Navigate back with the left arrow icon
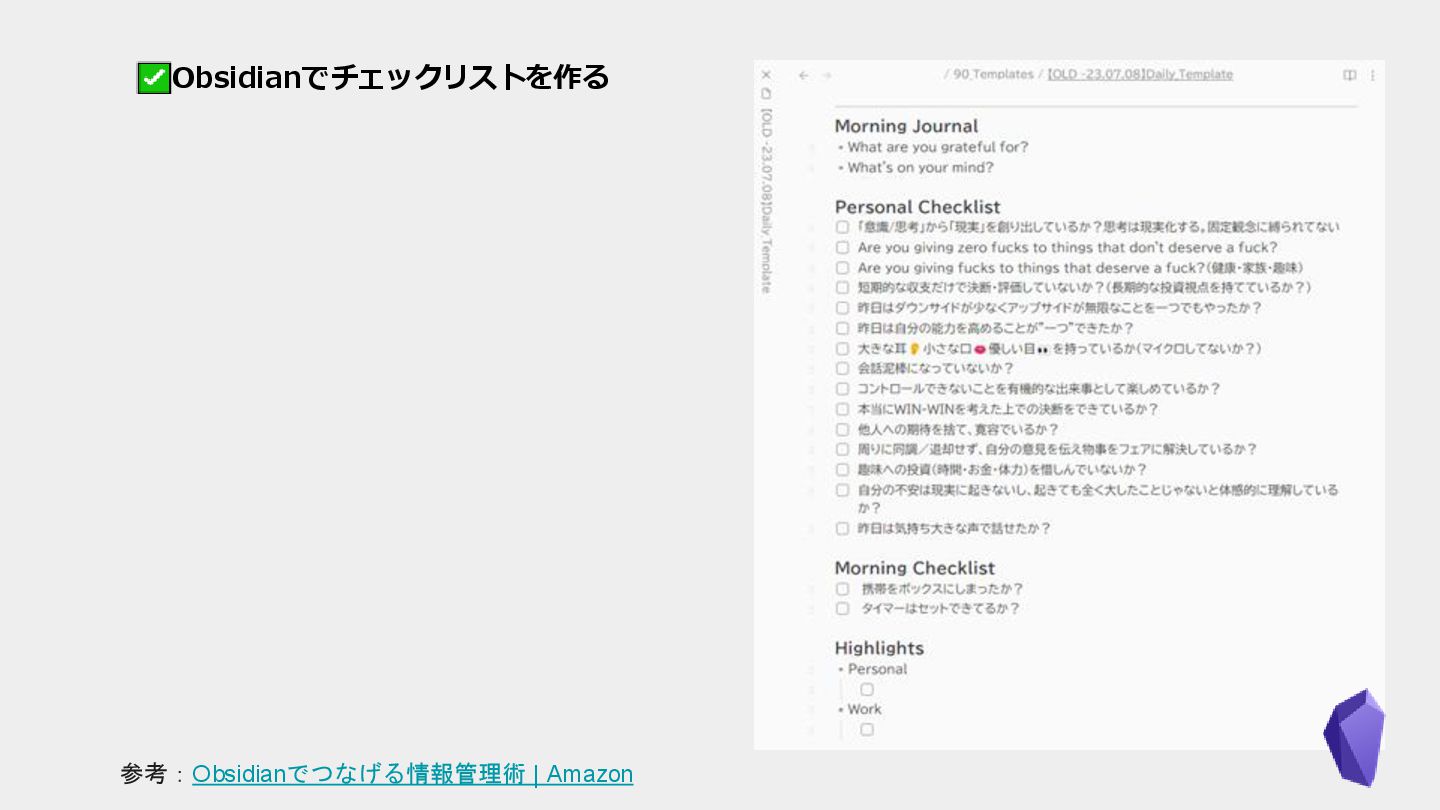This screenshot has height=810, width=1440. click(x=803, y=75)
